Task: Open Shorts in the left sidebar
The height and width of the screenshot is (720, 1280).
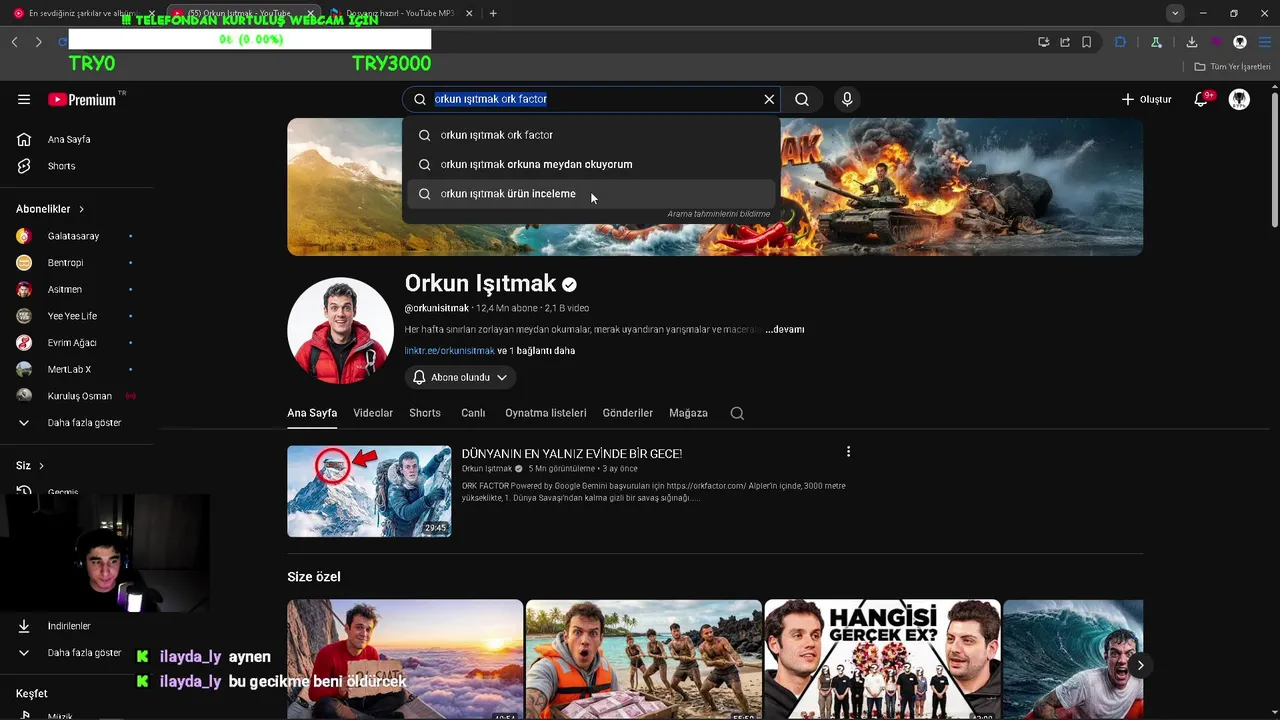Action: tap(61, 166)
